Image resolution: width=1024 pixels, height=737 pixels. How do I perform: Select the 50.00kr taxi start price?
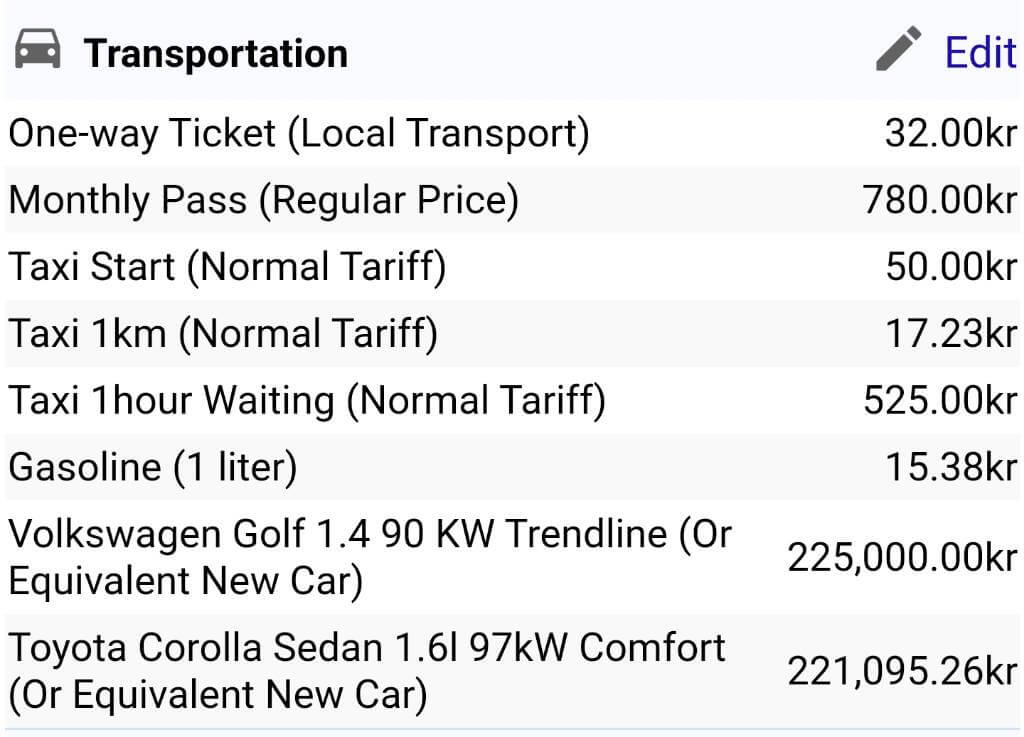951,267
